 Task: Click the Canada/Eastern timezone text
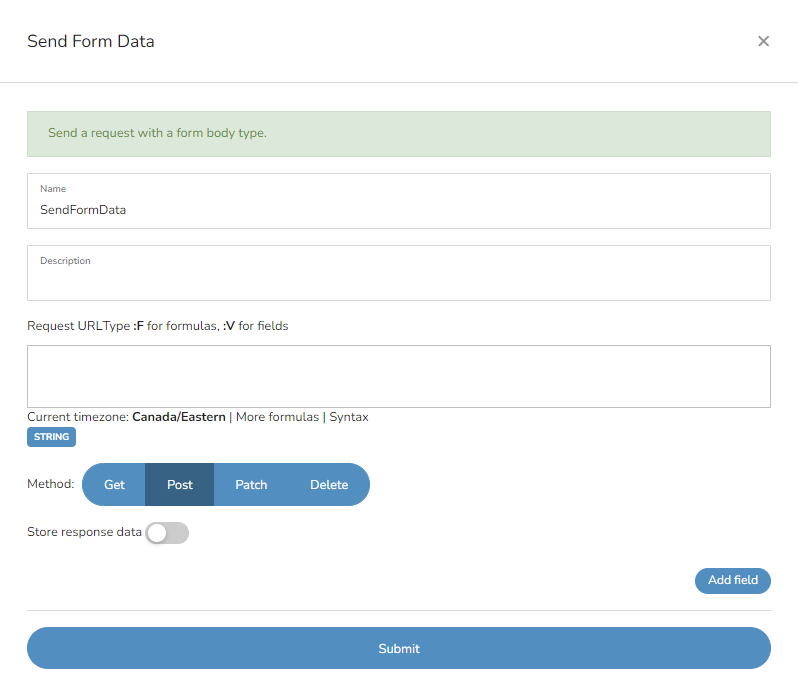pyautogui.click(x=179, y=417)
